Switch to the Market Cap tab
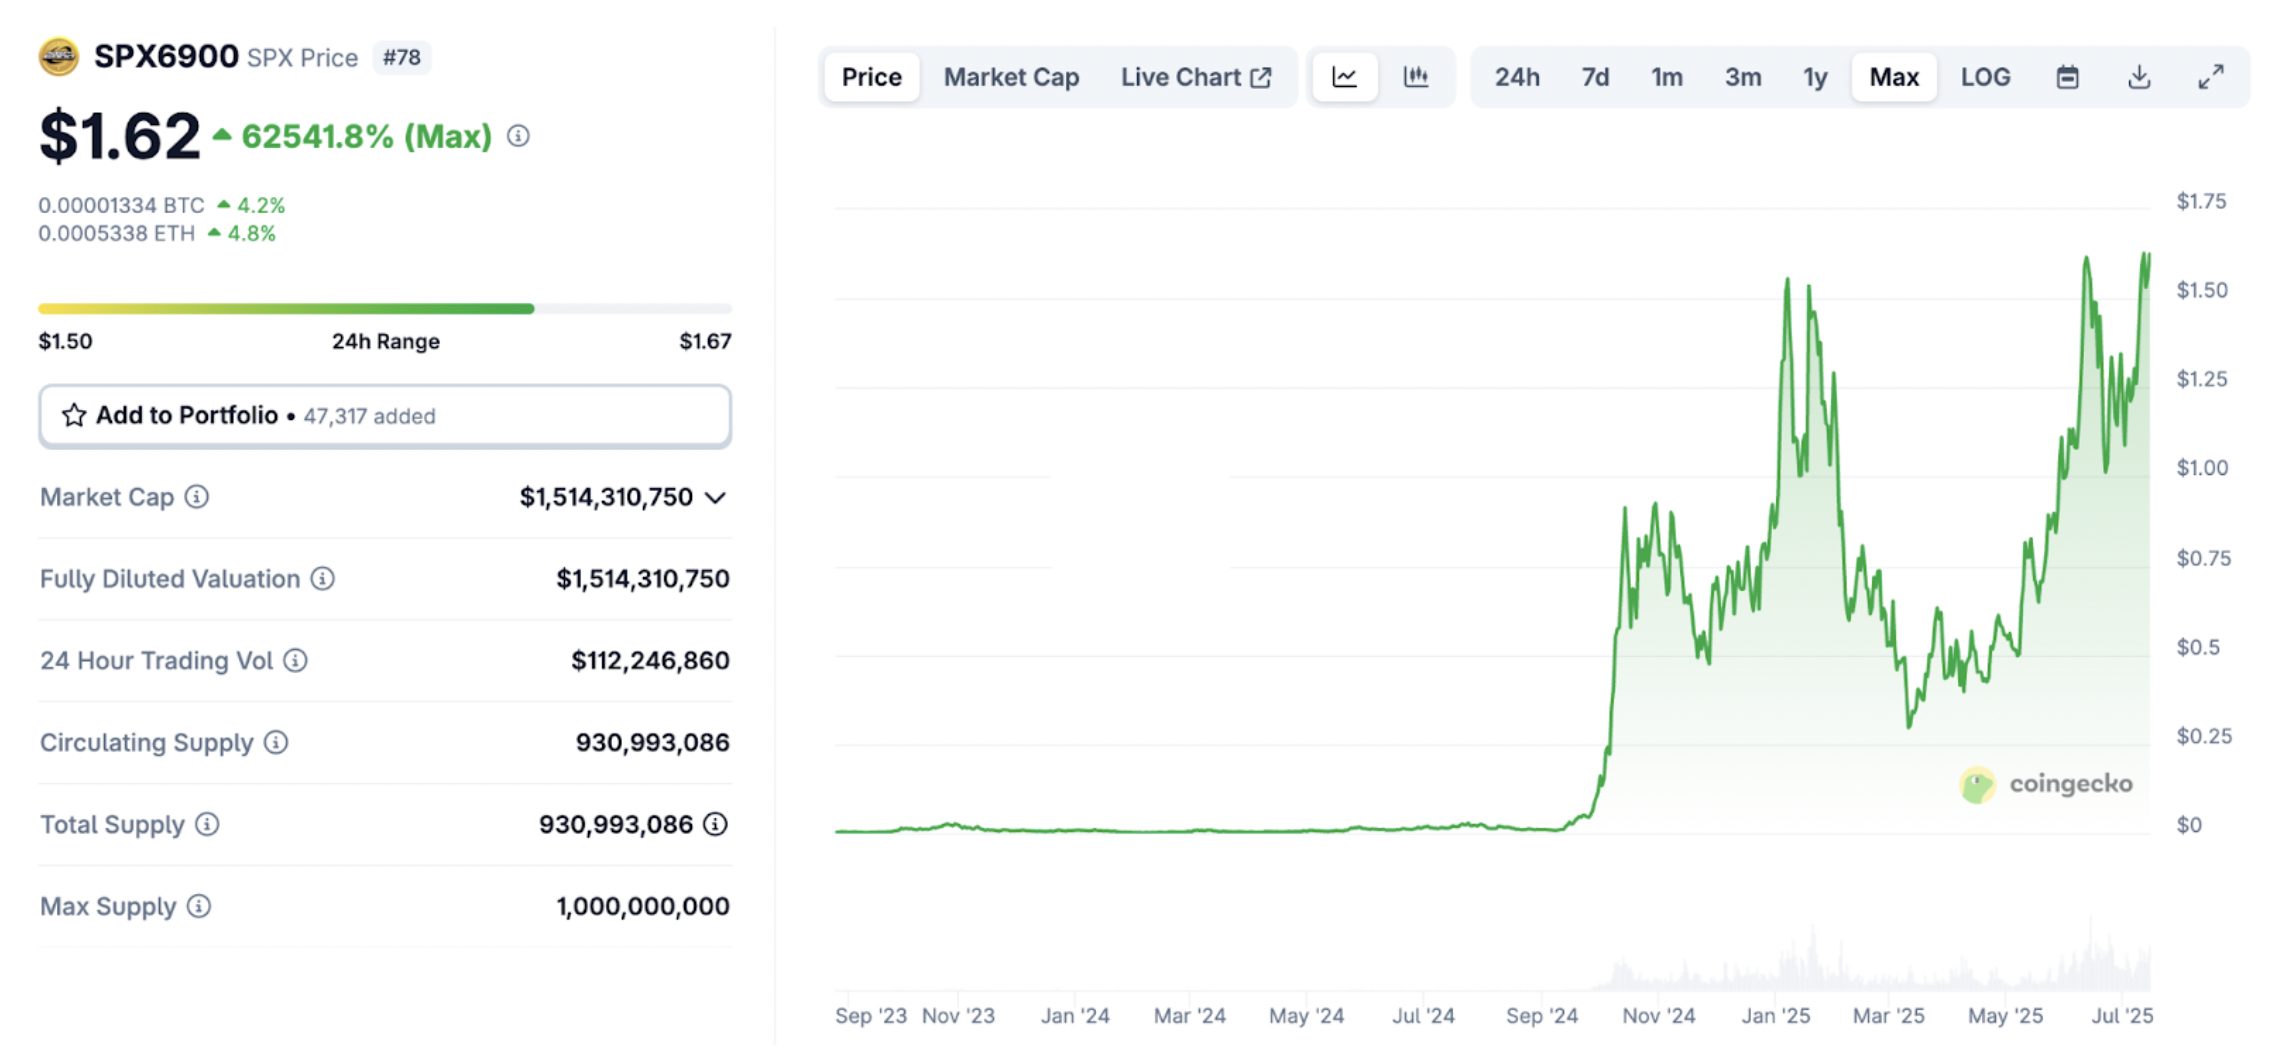Screen dimensions: 2280x1056 point(1011,77)
